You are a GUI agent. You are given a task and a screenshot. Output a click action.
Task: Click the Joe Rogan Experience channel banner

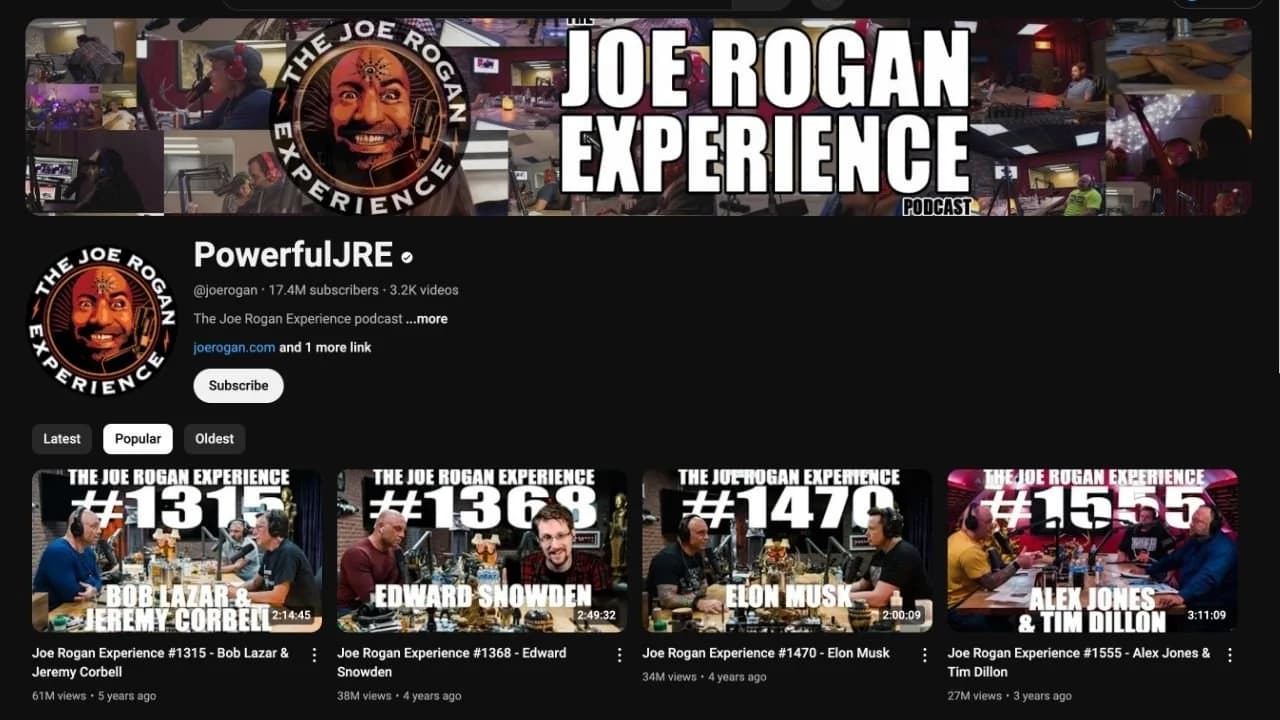coord(638,116)
